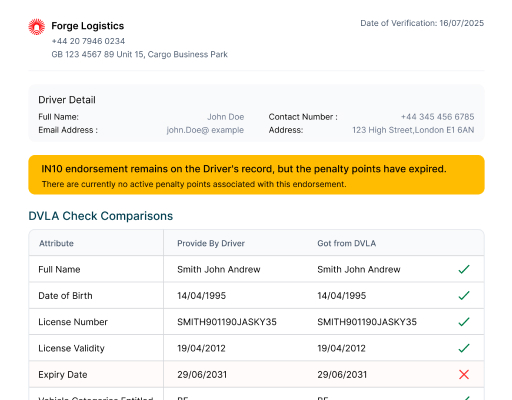
Task: Click the Attribute column header
Action: (x=56, y=243)
